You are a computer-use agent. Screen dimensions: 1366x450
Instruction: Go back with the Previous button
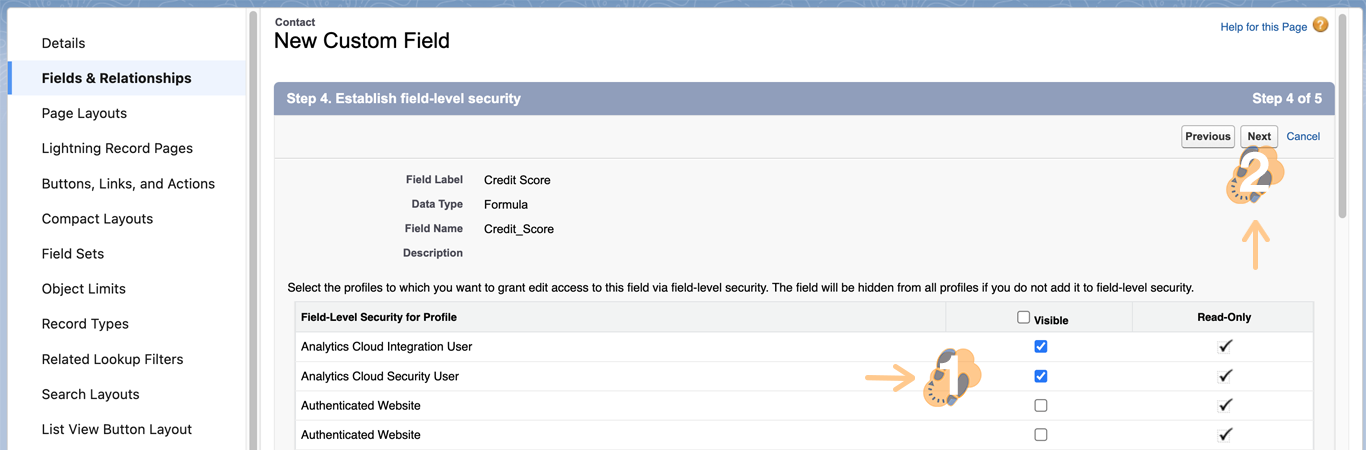tap(1207, 136)
